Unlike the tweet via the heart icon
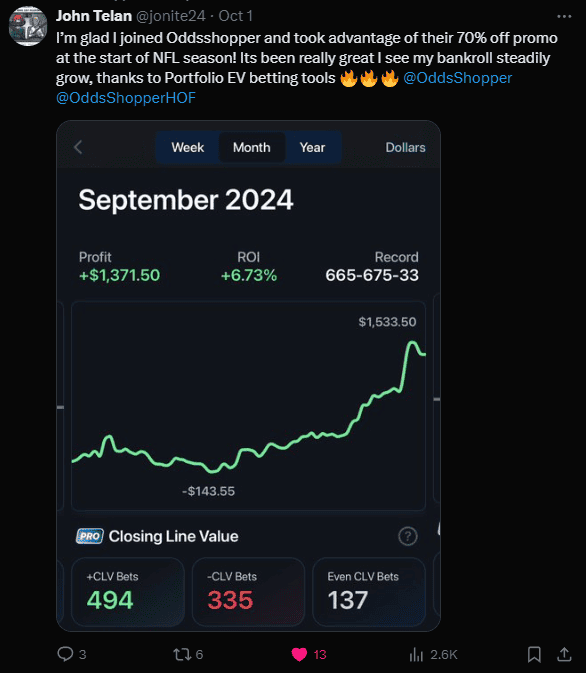This screenshot has width=586, height=673. tap(299, 655)
